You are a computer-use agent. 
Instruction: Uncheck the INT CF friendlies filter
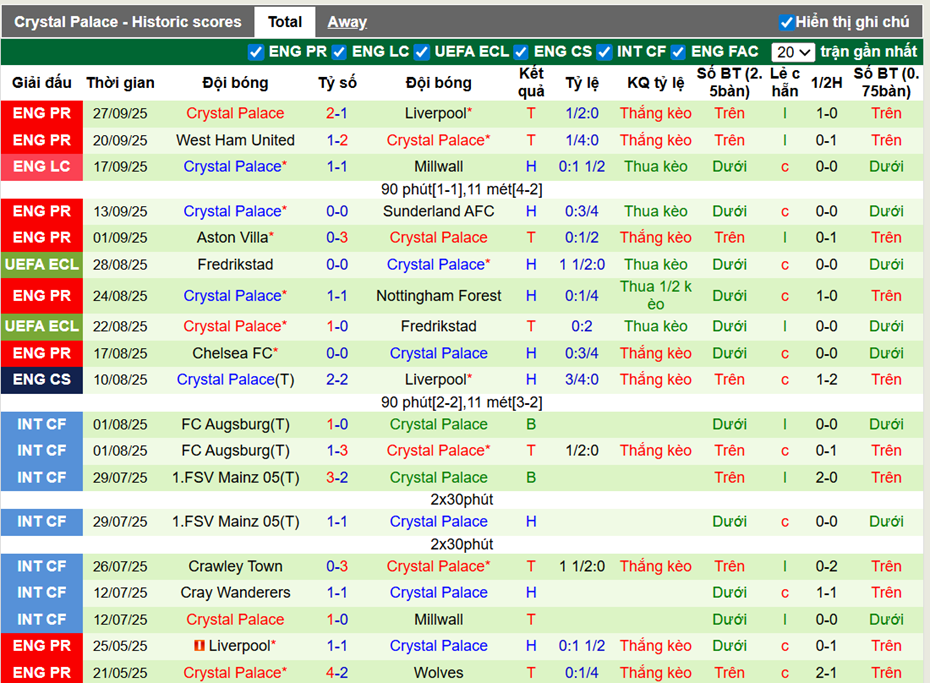(x=604, y=52)
